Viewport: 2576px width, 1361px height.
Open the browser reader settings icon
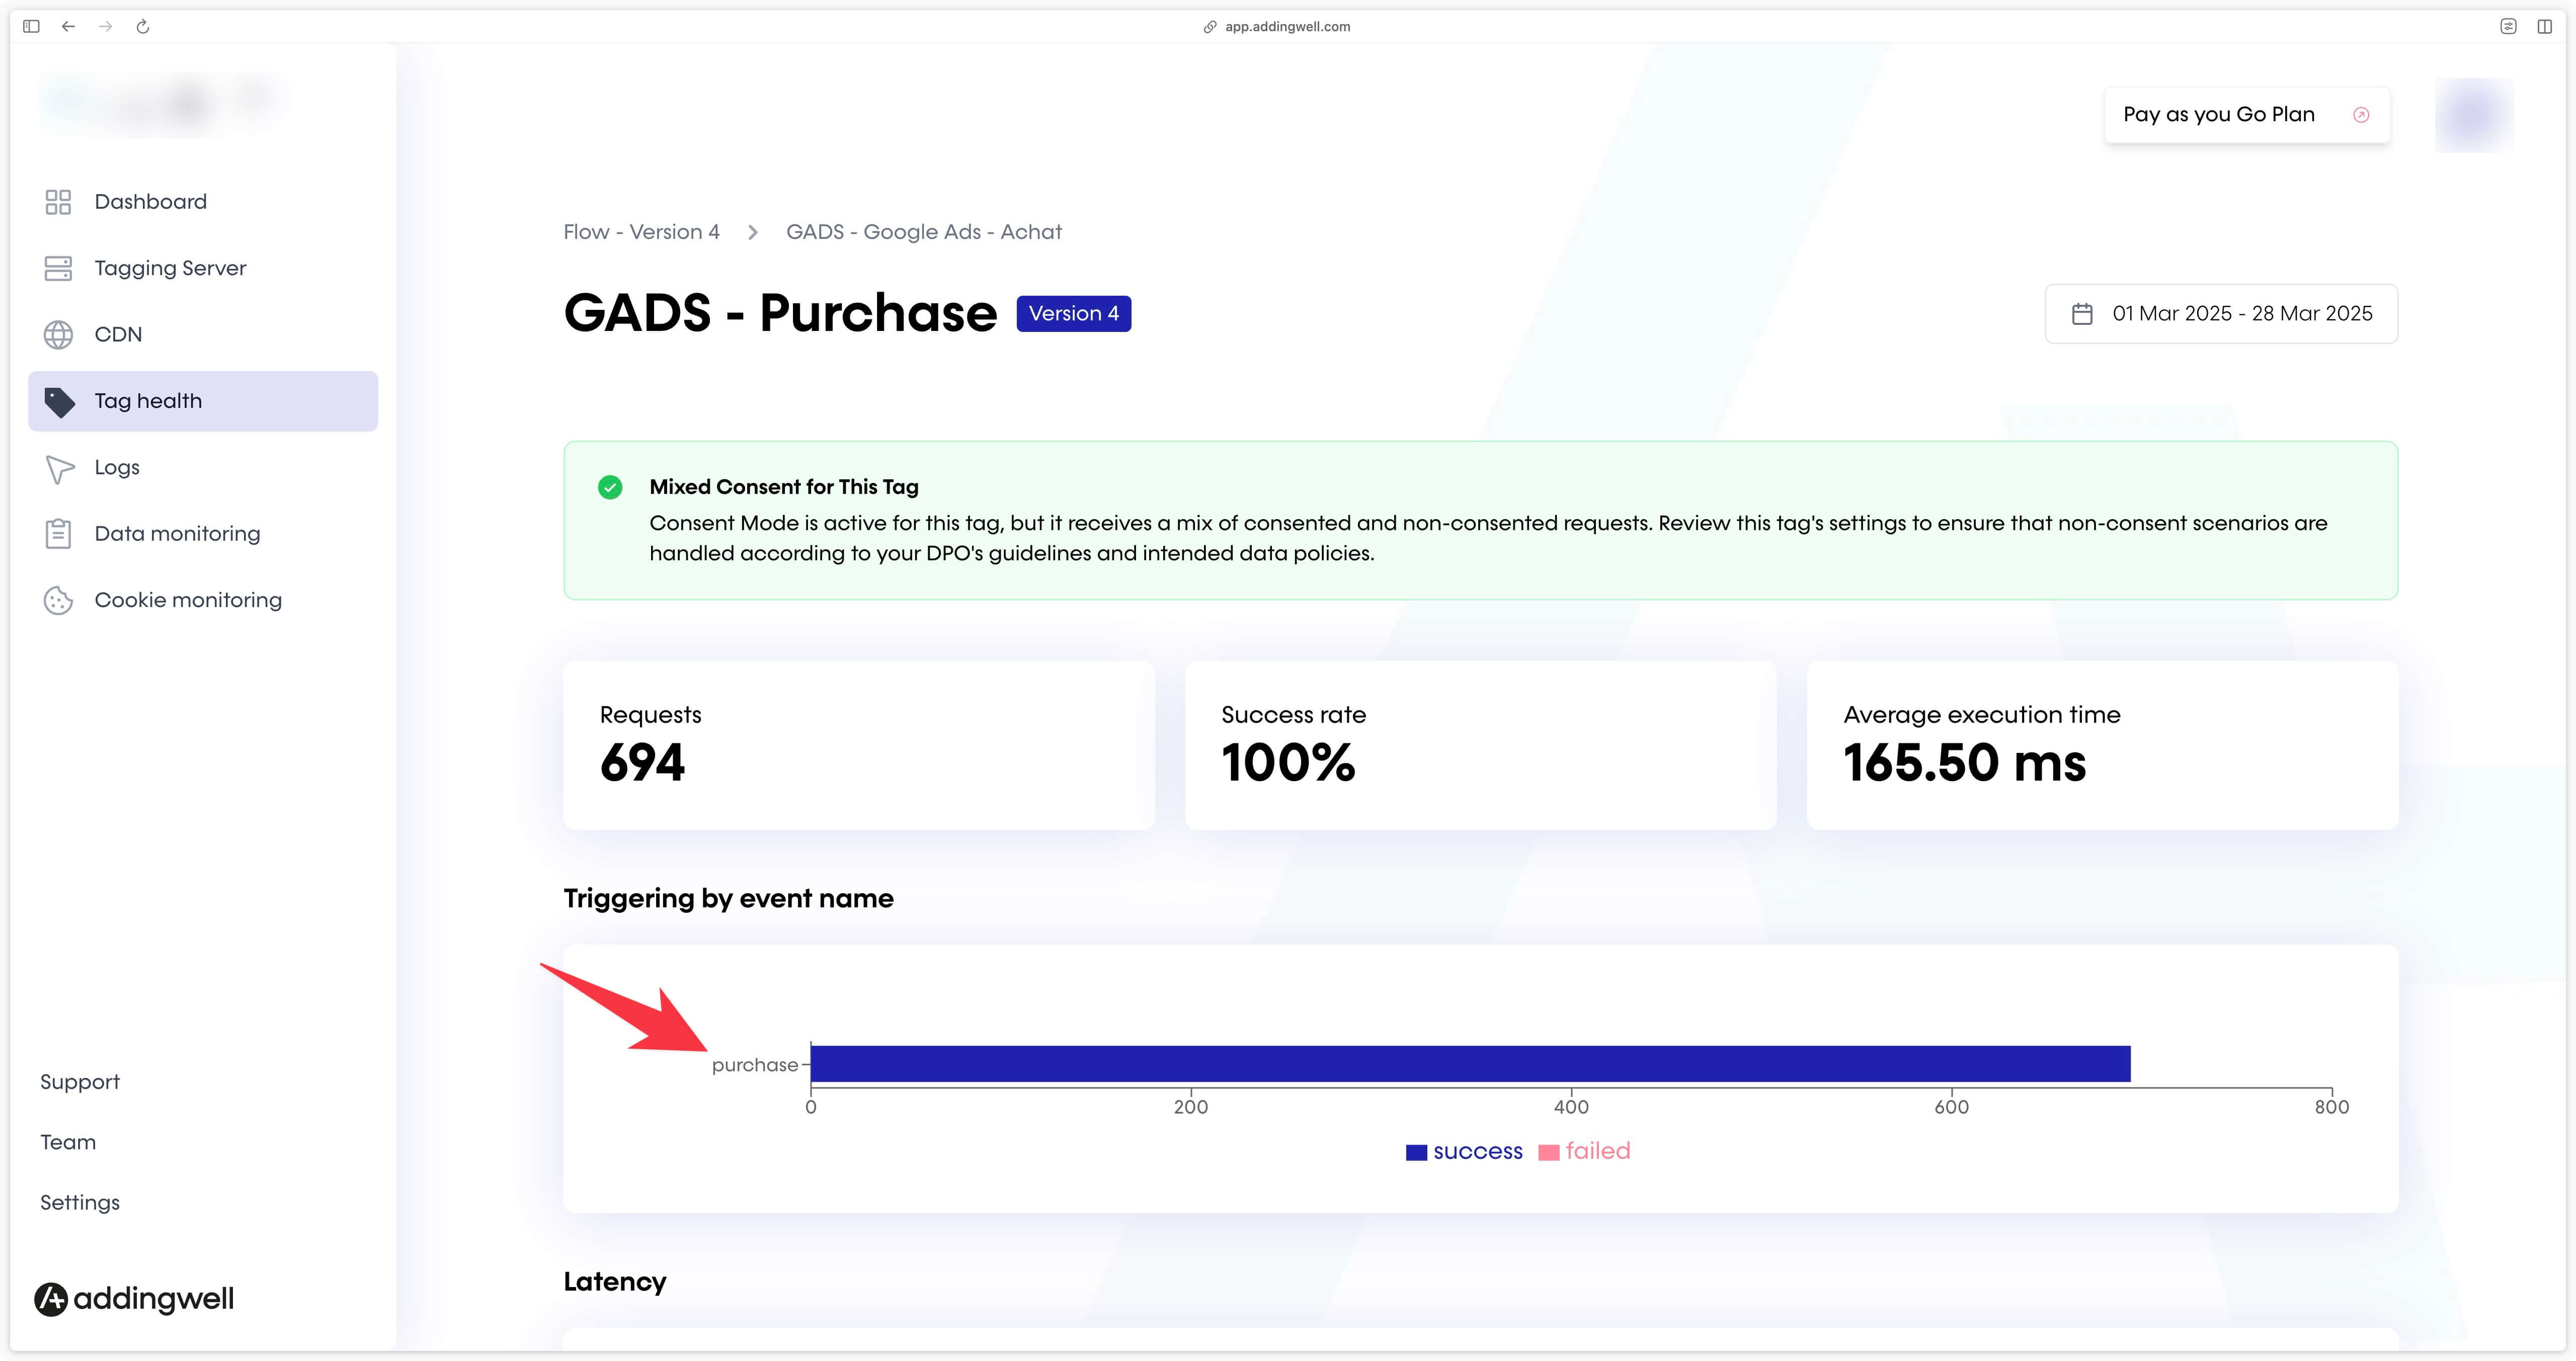pos(2508,26)
